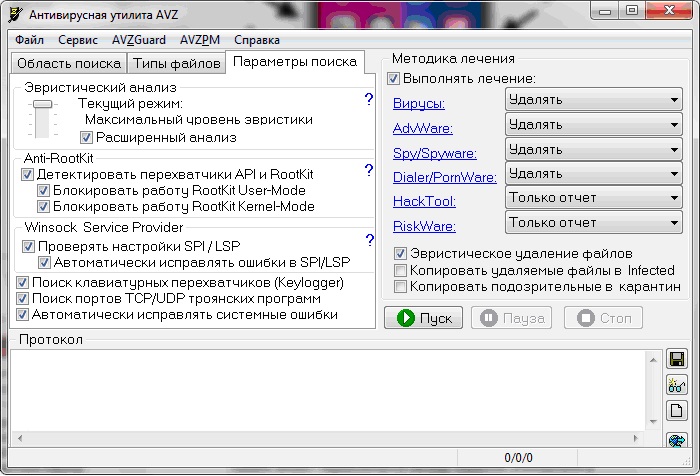Click the Стоп button
700x476 pixels.
(604, 318)
